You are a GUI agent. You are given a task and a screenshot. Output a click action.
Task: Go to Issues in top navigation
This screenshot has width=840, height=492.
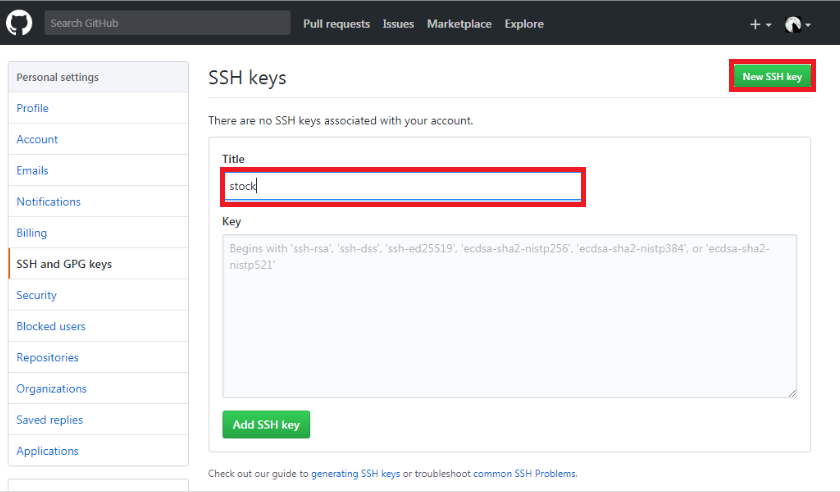pos(398,24)
